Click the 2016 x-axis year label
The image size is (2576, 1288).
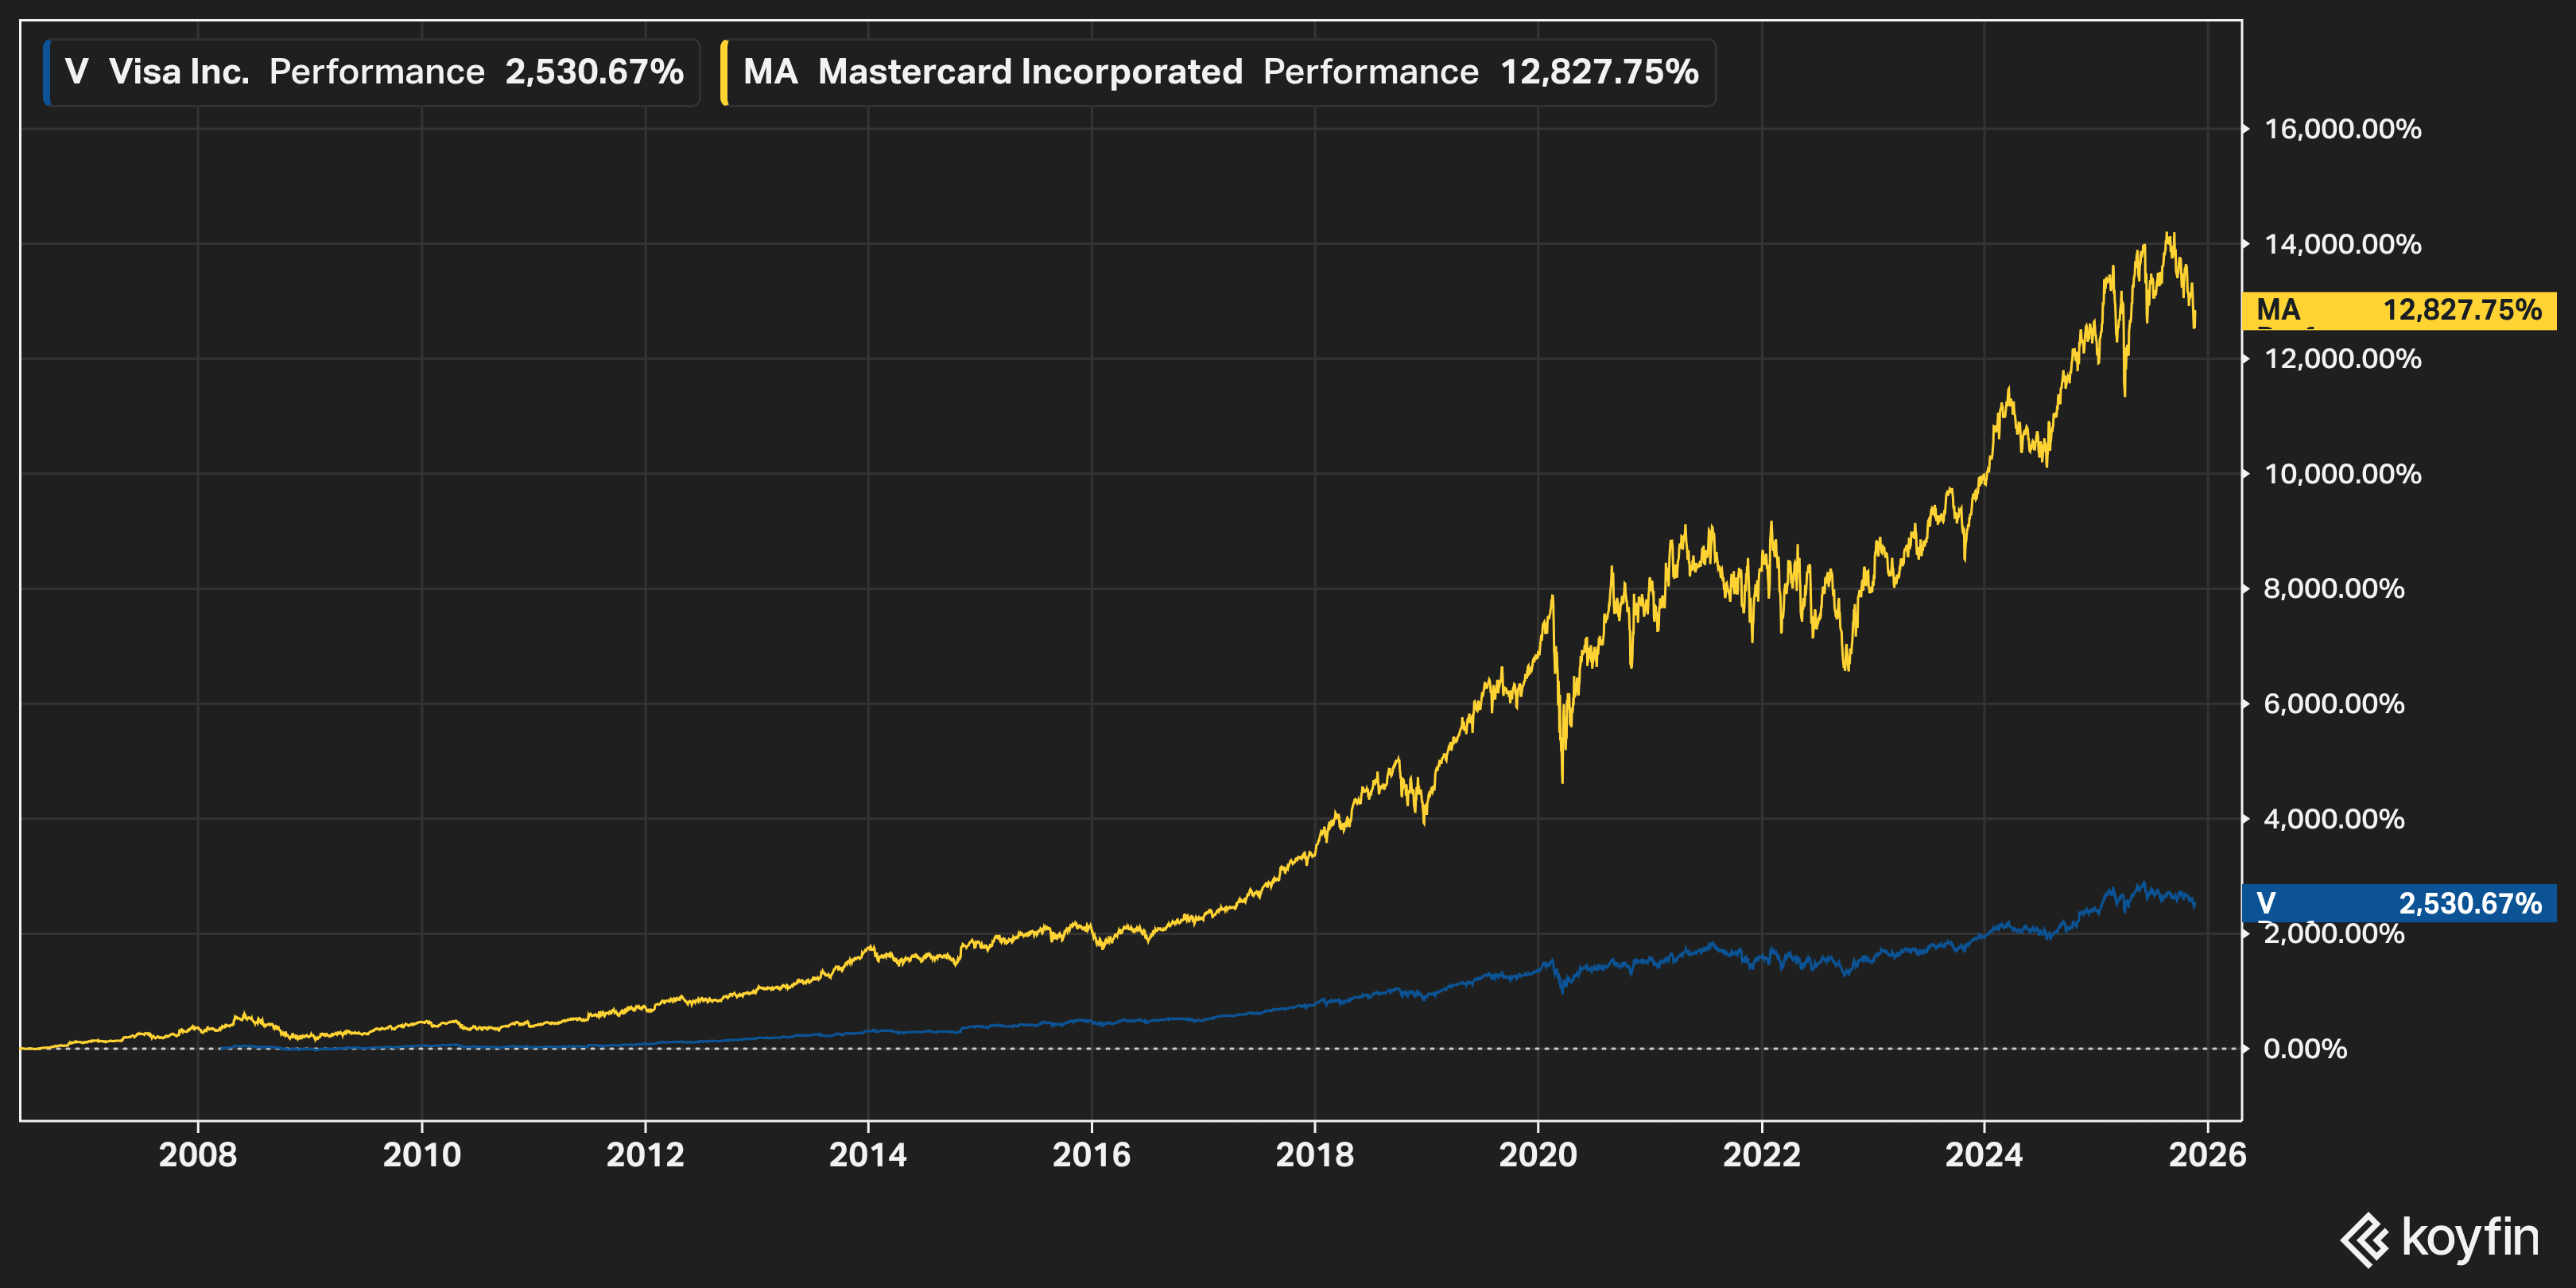tap(1091, 1155)
